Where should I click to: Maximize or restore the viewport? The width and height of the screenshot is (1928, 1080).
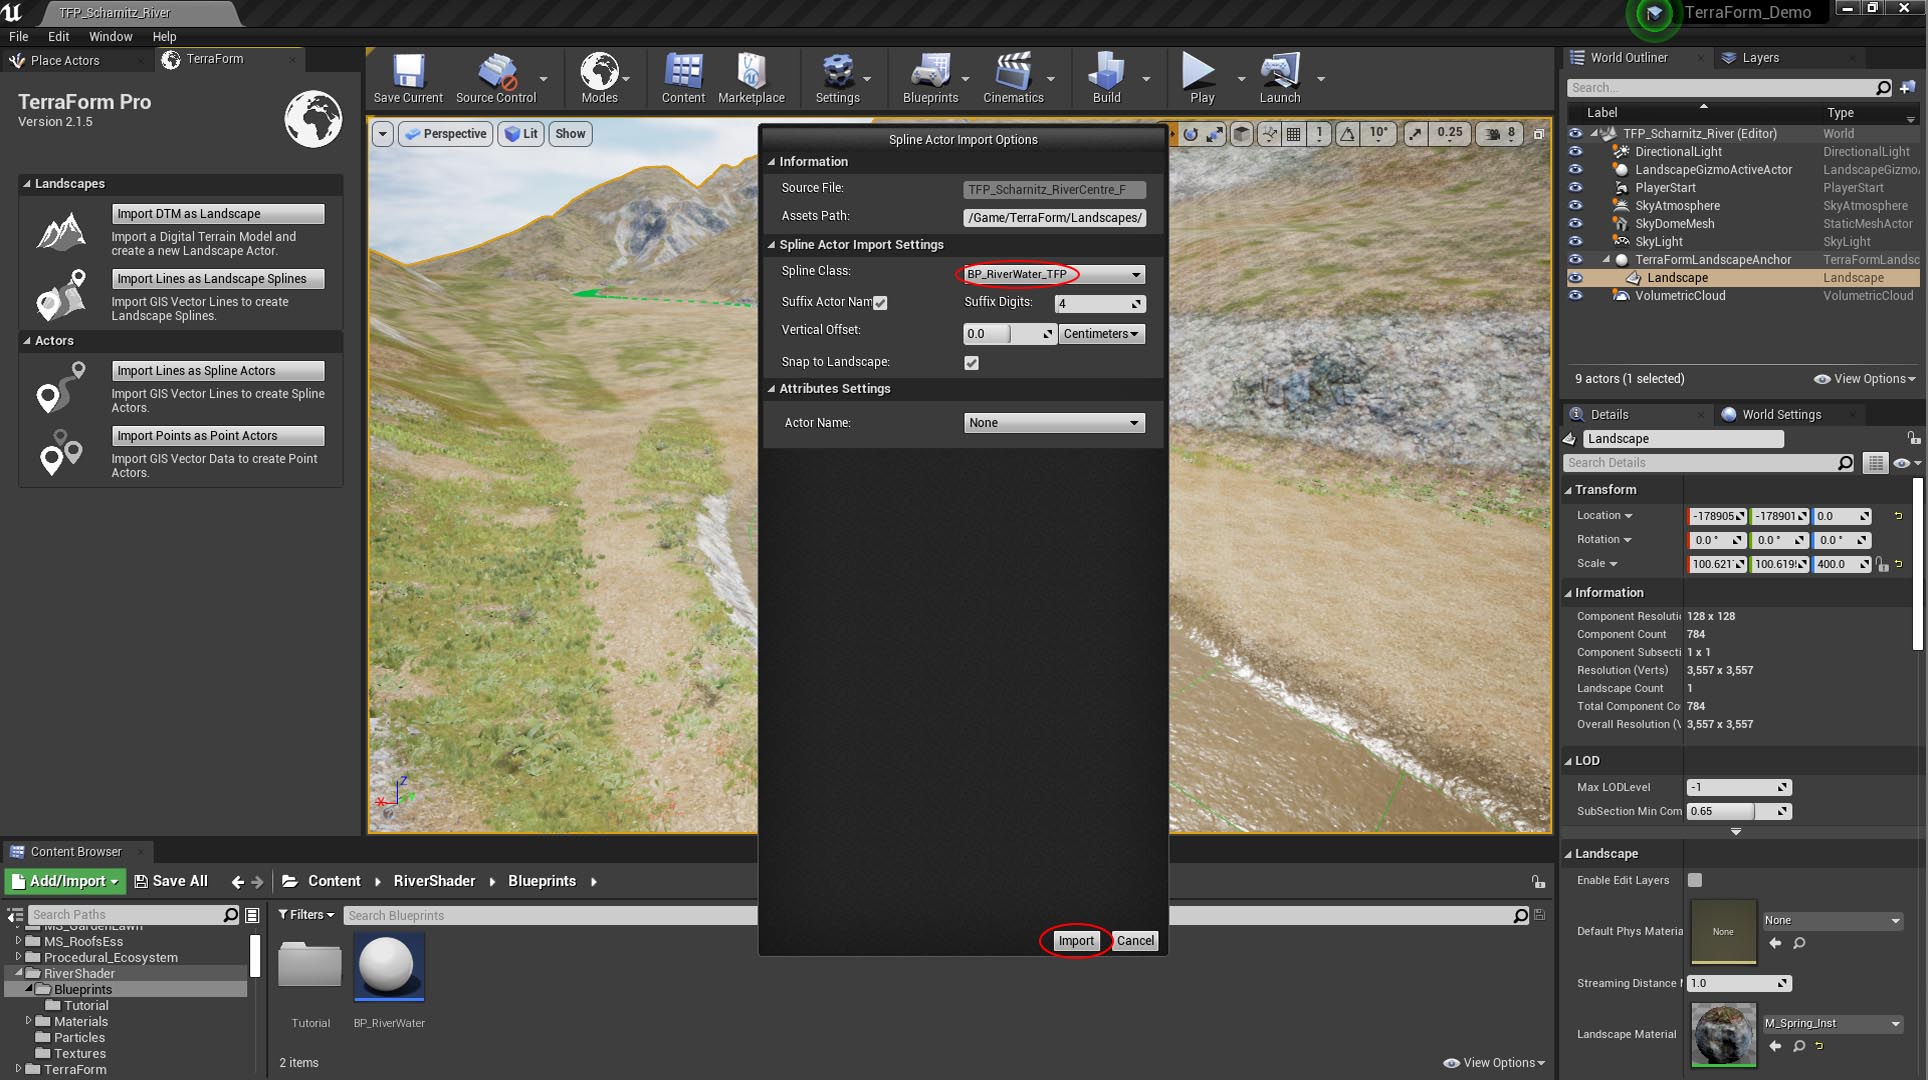(1539, 134)
